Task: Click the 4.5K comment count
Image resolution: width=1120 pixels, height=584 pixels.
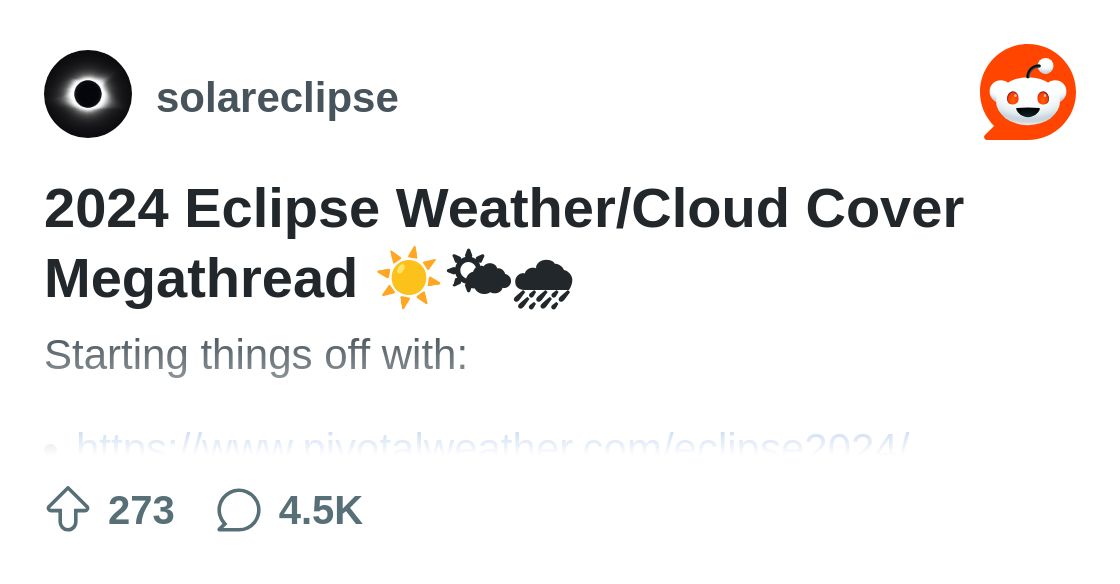Action: point(320,510)
